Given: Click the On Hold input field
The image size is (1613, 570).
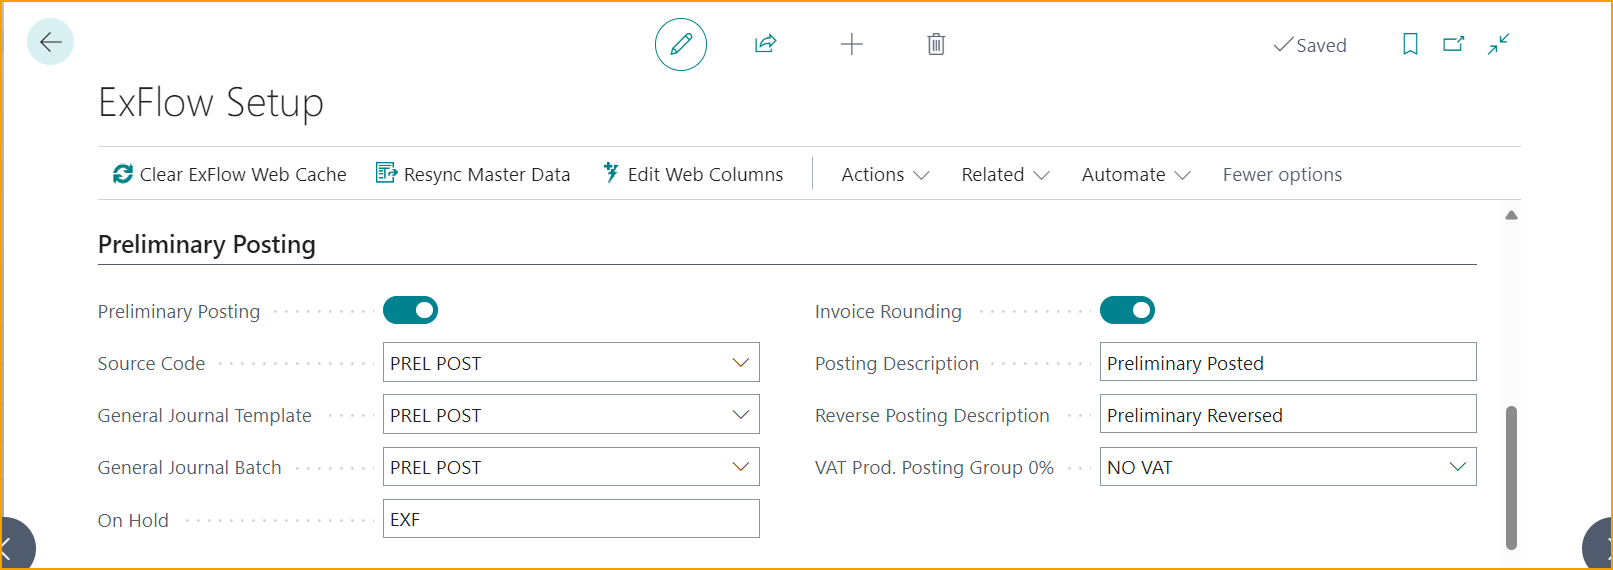Looking at the screenshot, I should pos(571,519).
